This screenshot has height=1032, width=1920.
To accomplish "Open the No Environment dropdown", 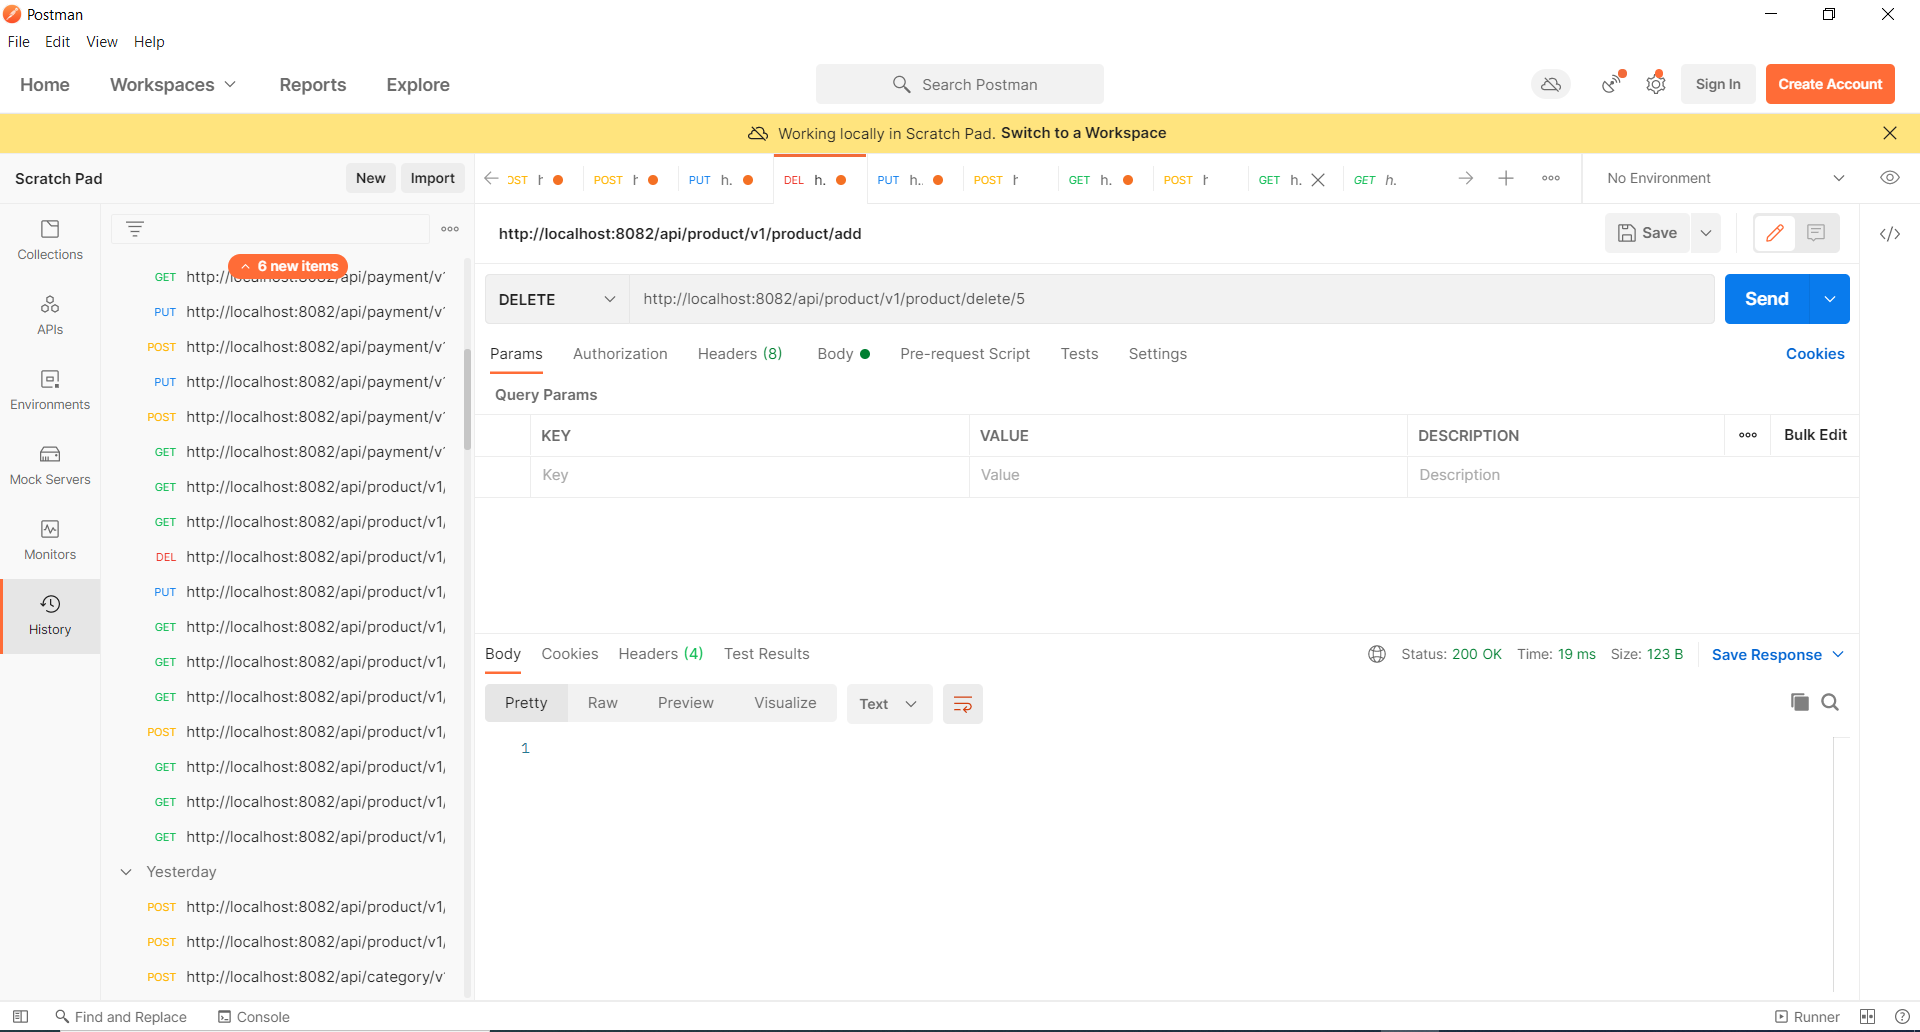I will pyautogui.click(x=1725, y=178).
